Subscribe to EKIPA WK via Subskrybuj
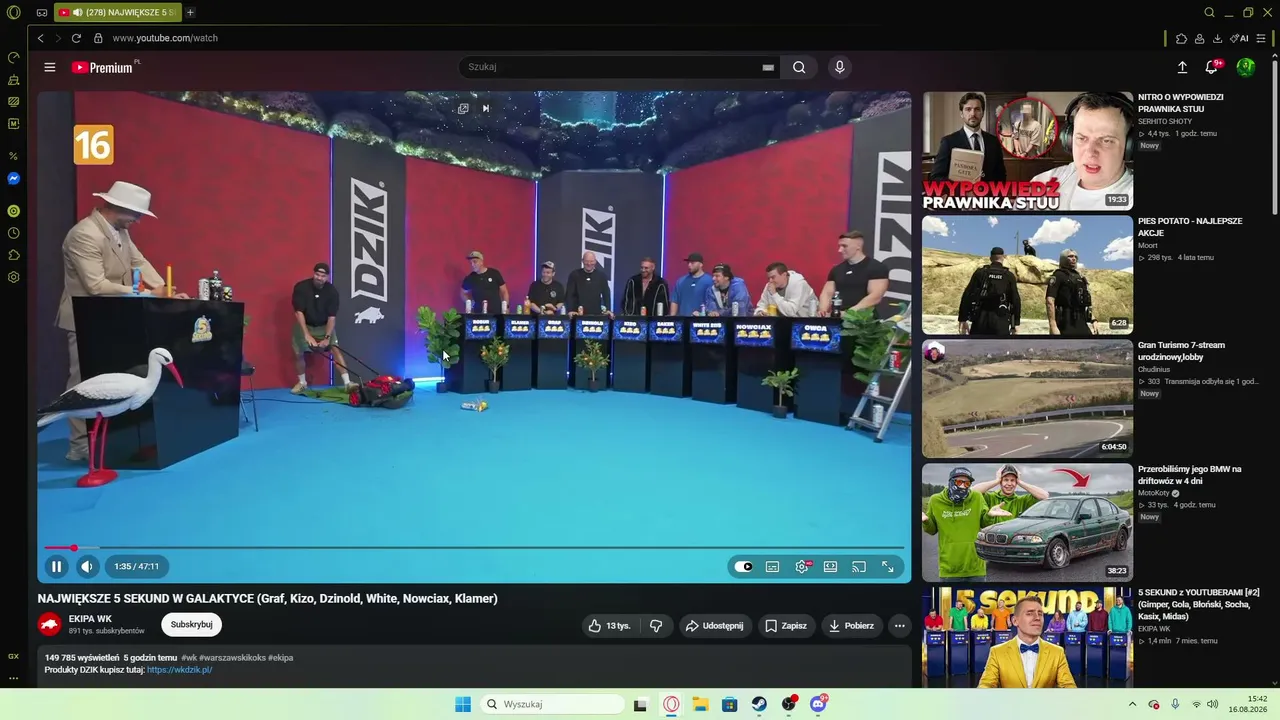The height and width of the screenshot is (720, 1280). [x=191, y=625]
